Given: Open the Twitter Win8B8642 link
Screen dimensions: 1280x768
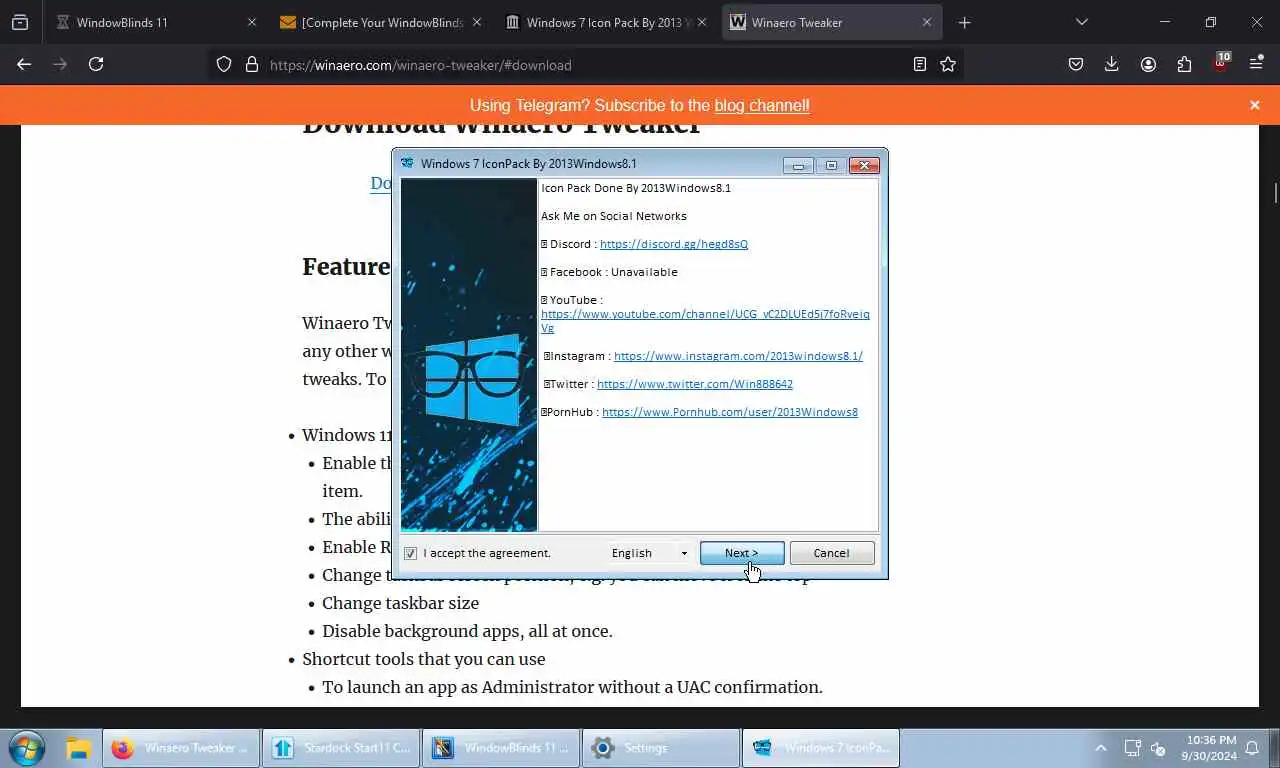Looking at the screenshot, I should pos(695,384).
